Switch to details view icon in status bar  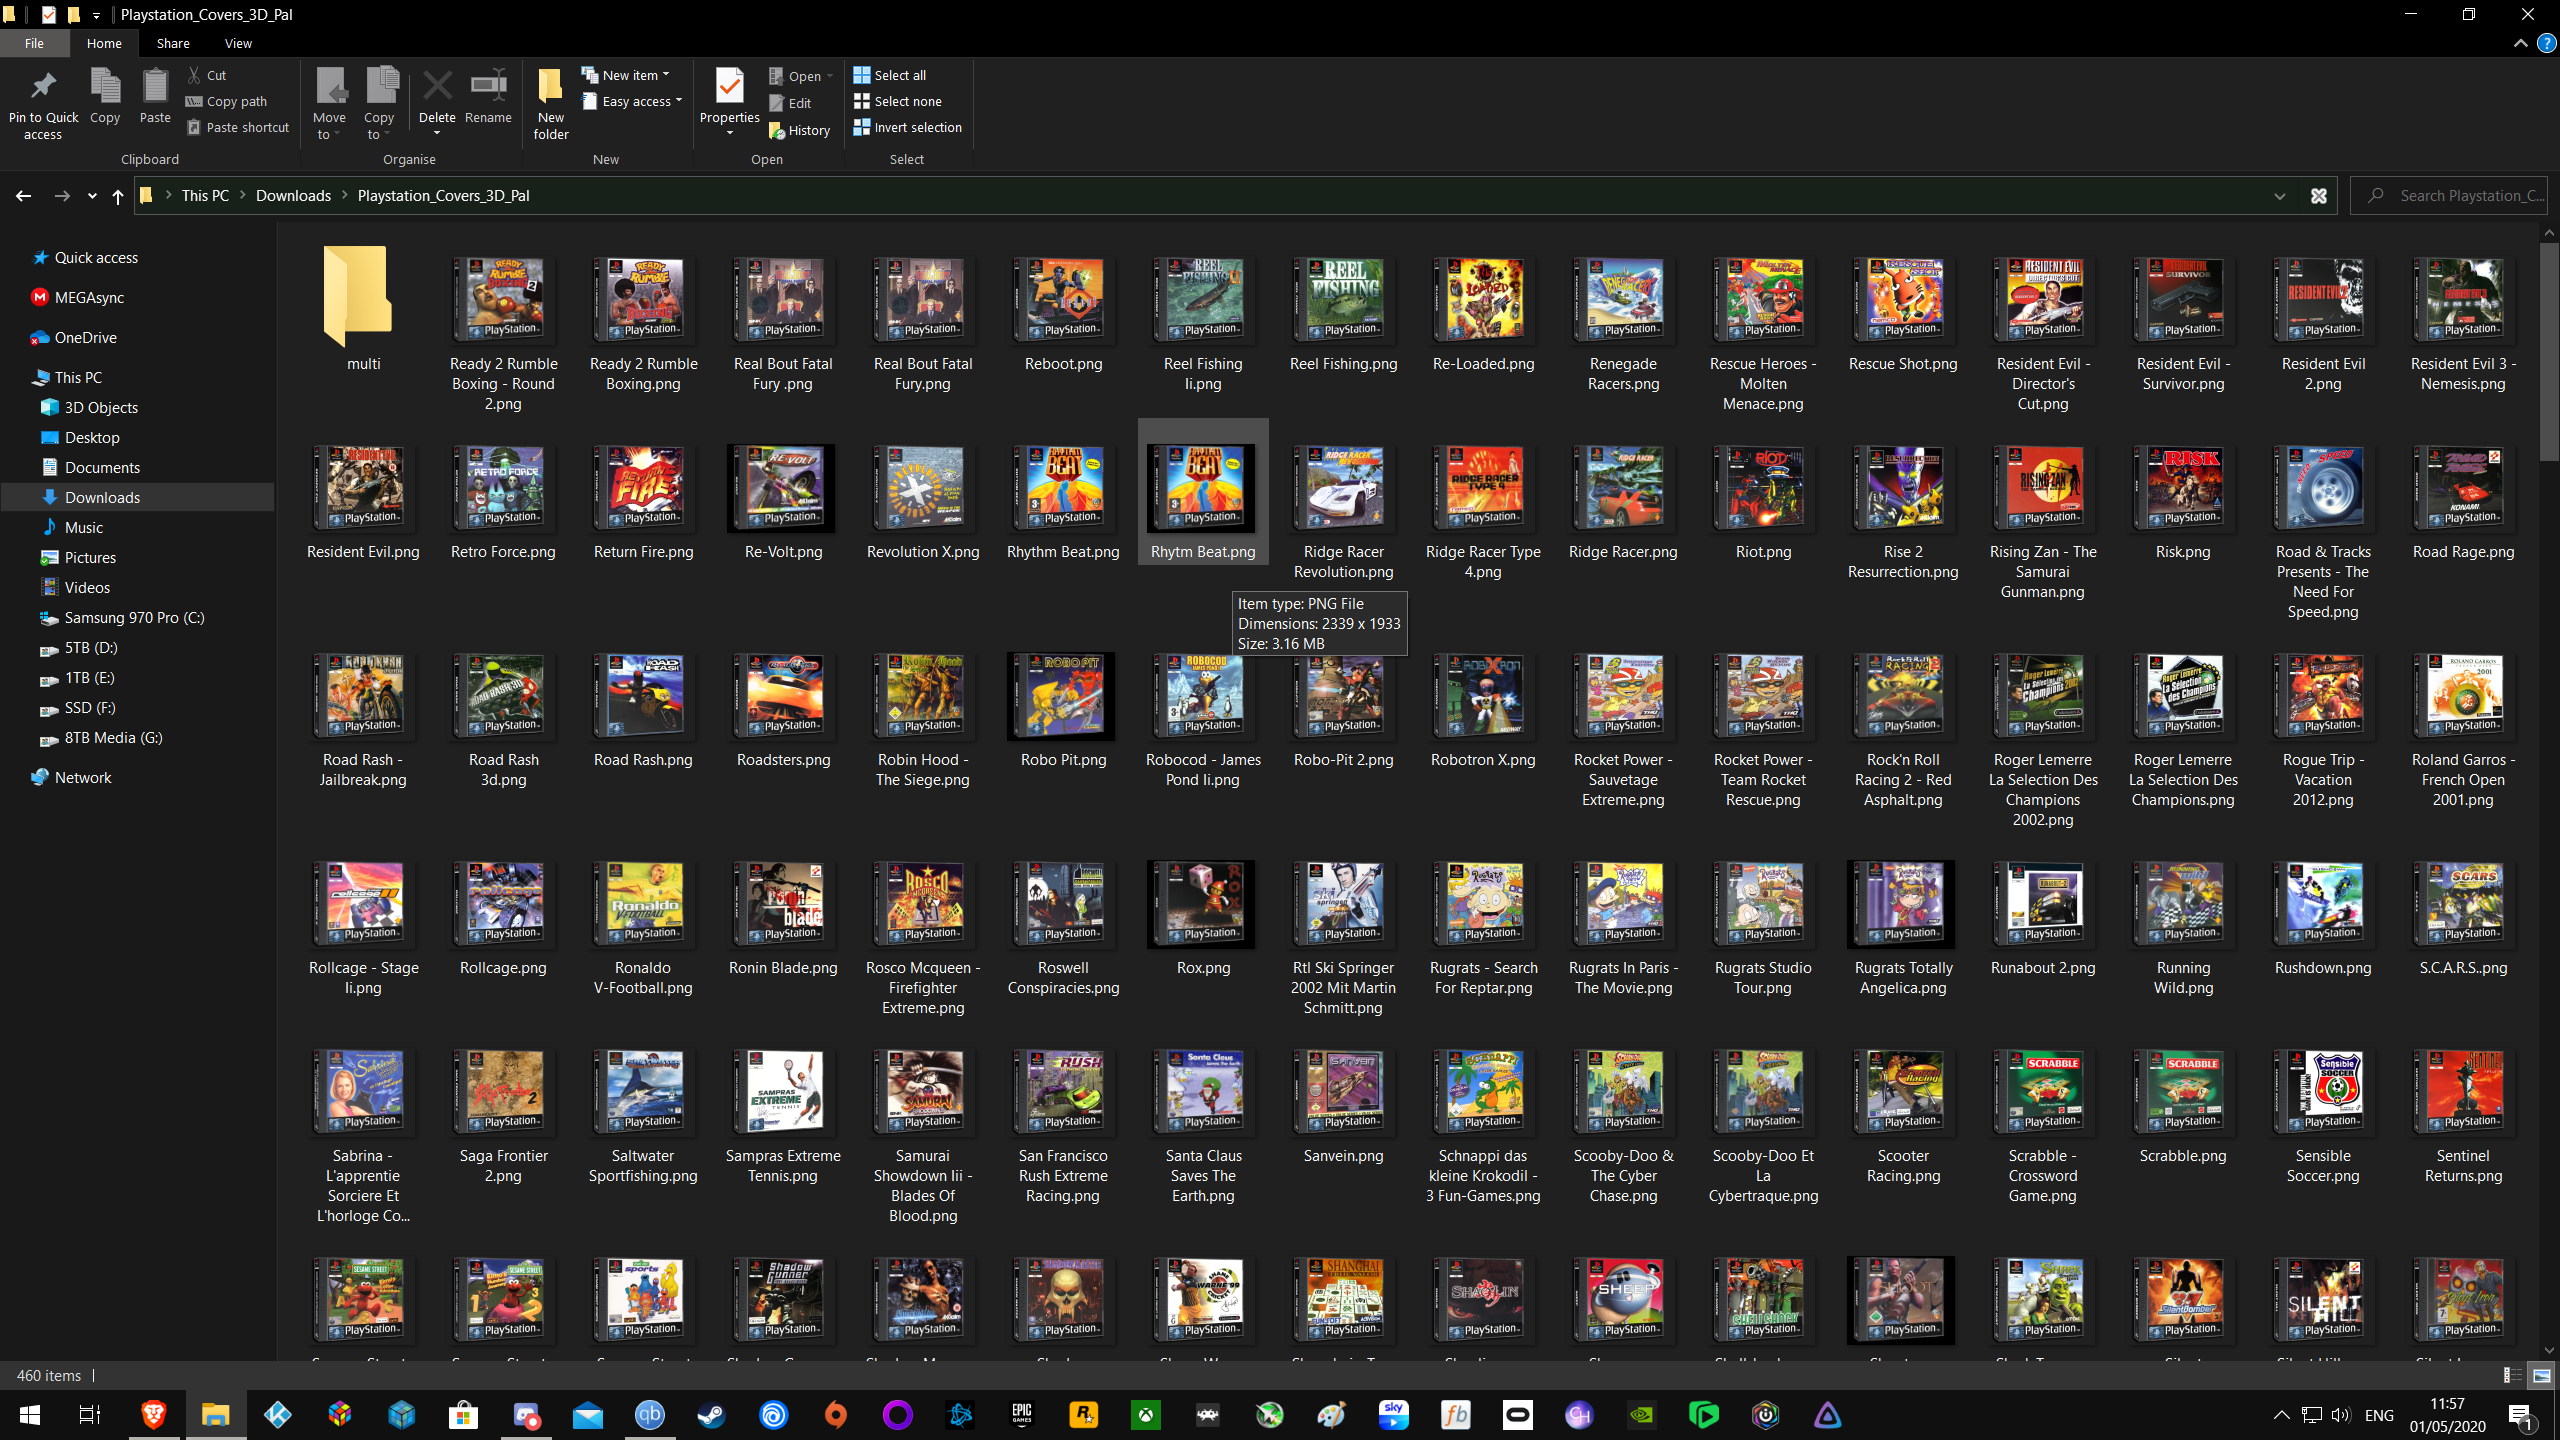click(x=2512, y=1375)
